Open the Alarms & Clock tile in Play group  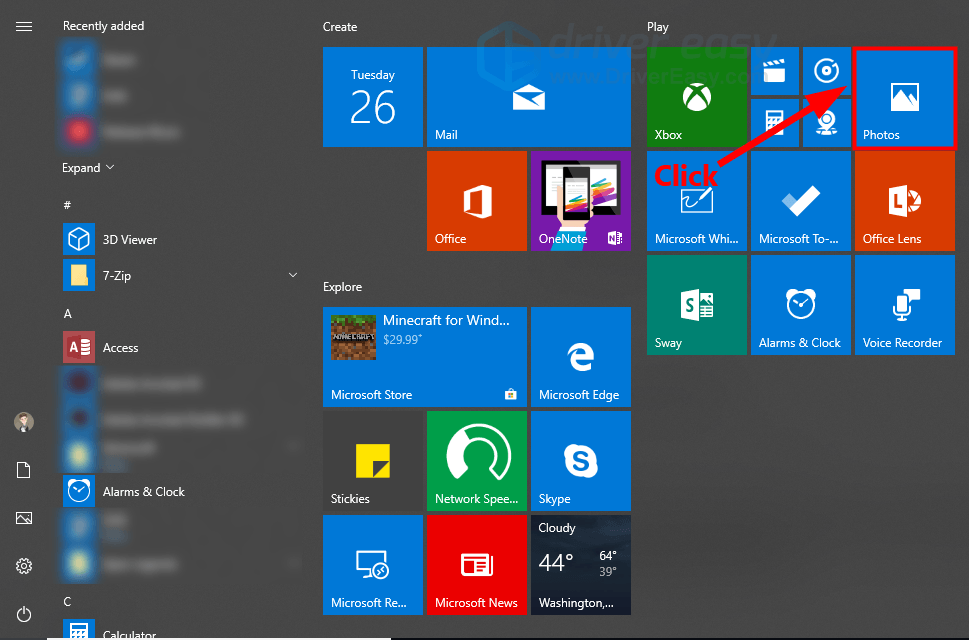[801, 305]
